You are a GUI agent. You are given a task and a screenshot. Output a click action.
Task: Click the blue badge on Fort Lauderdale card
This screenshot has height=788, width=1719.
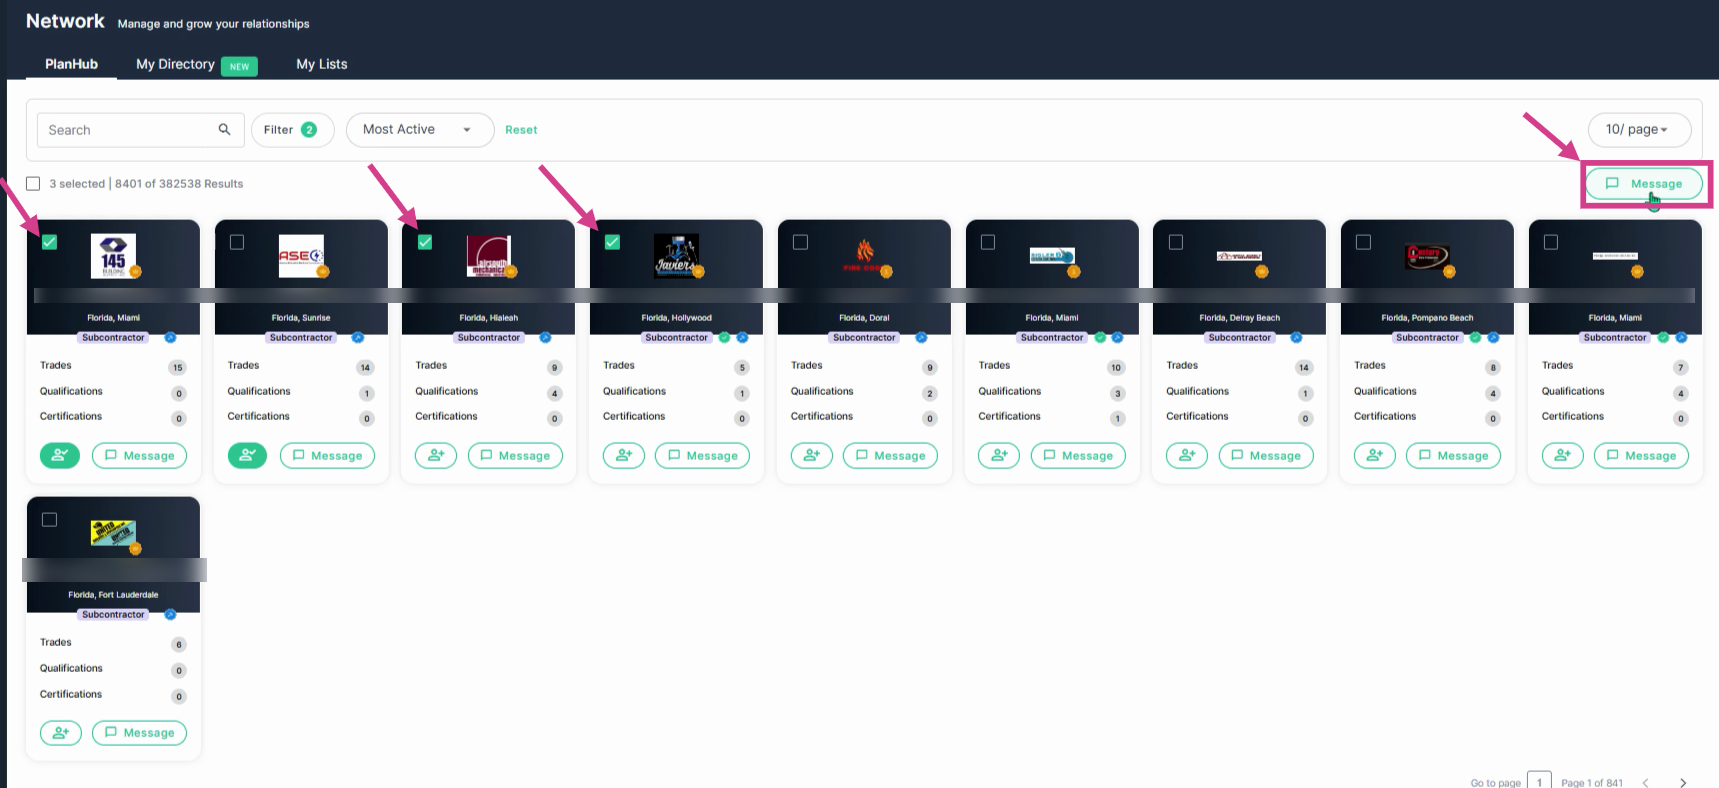point(170,614)
